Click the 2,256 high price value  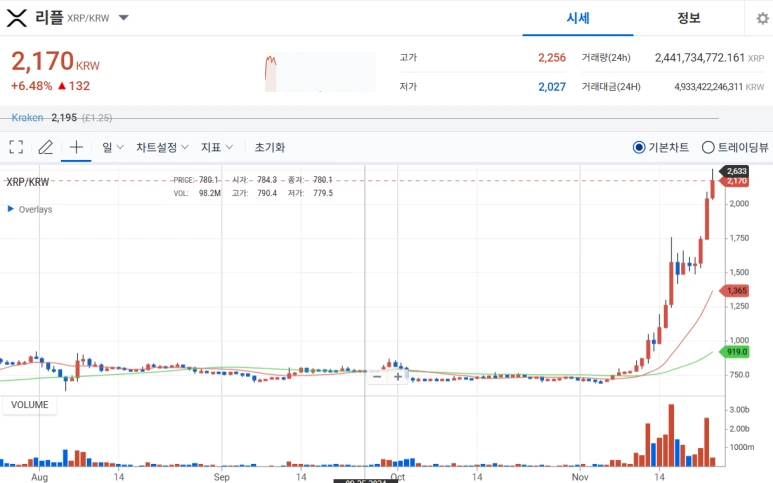point(552,58)
